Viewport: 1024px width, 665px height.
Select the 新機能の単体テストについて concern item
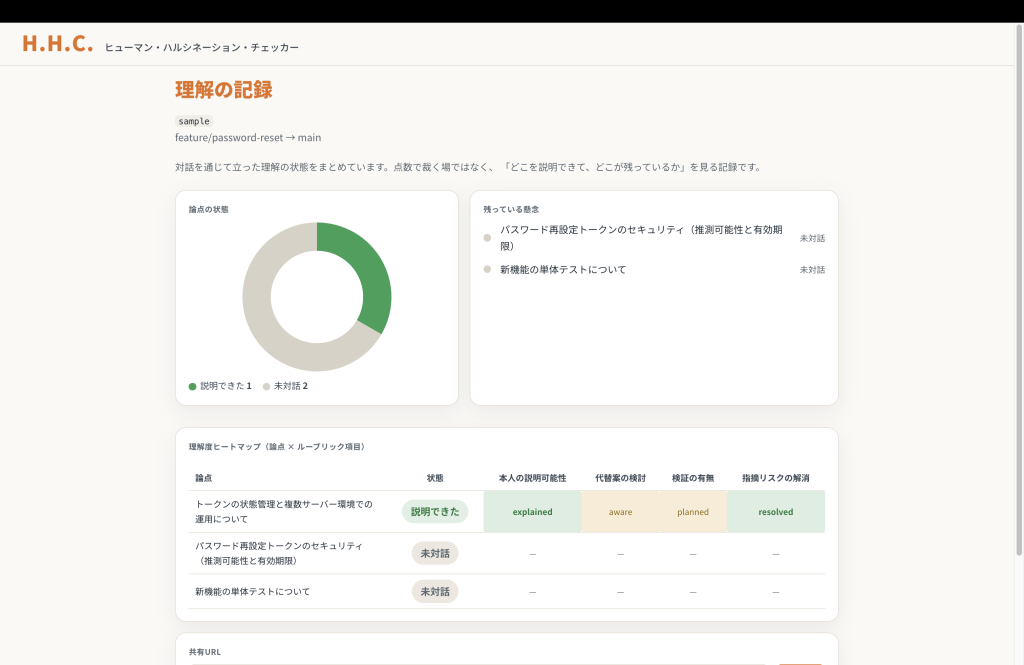pos(654,269)
